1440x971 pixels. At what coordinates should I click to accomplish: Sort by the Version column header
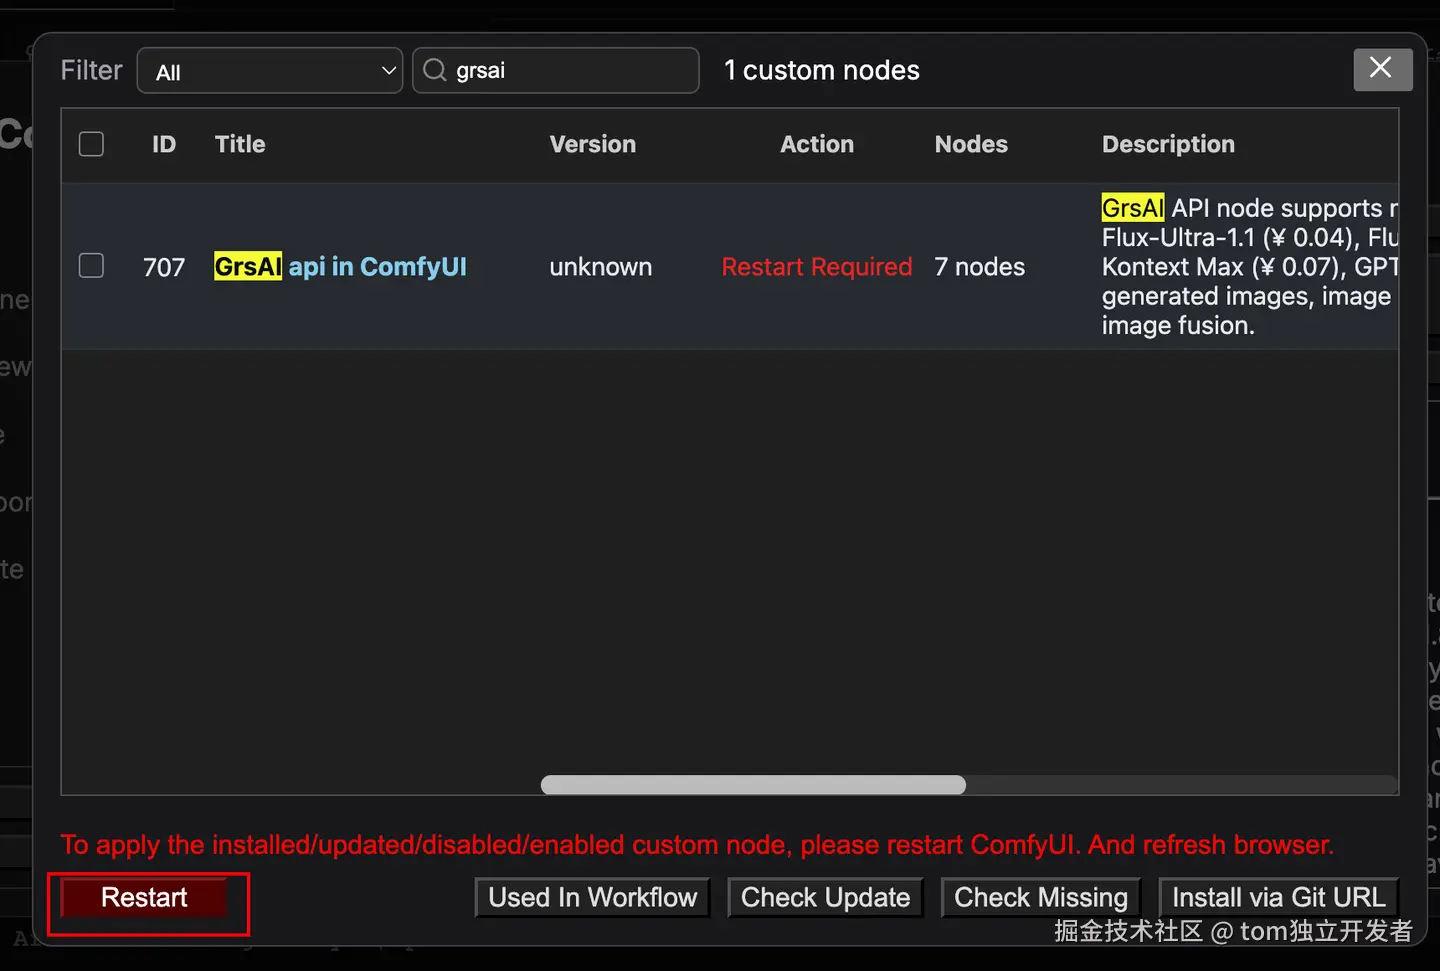pos(592,144)
